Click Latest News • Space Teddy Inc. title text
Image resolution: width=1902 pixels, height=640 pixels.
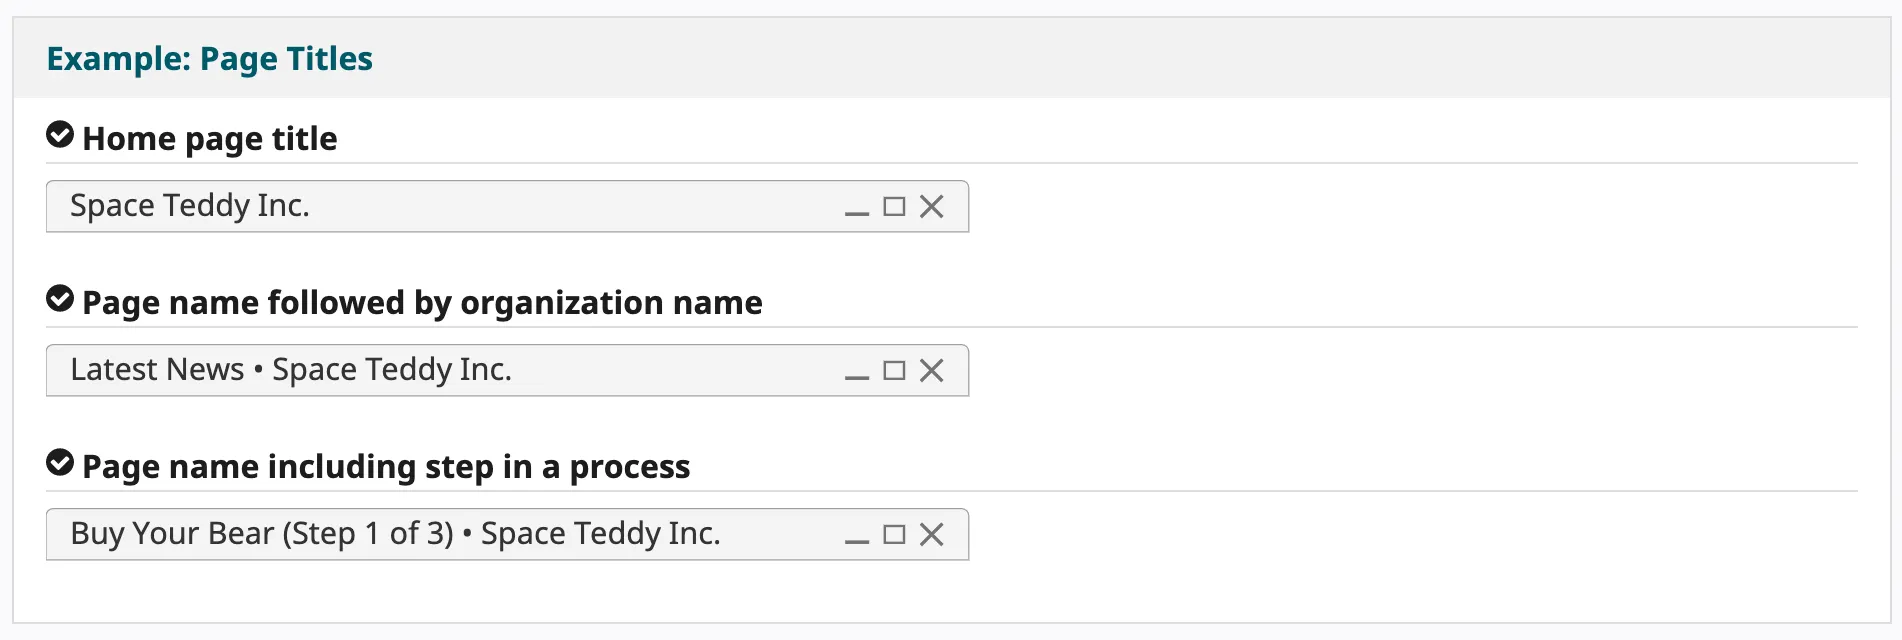[x=291, y=370]
